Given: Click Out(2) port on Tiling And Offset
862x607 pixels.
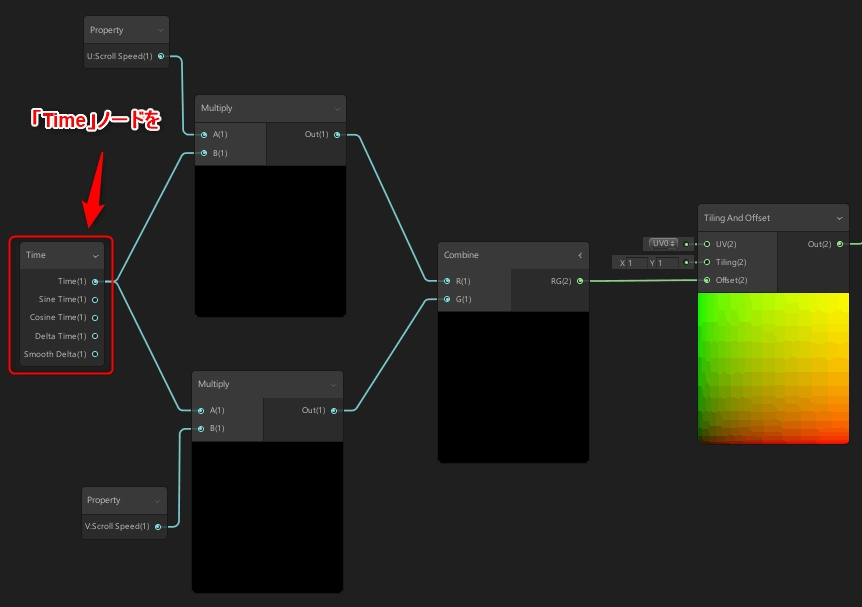Looking at the screenshot, I should click(x=840, y=244).
